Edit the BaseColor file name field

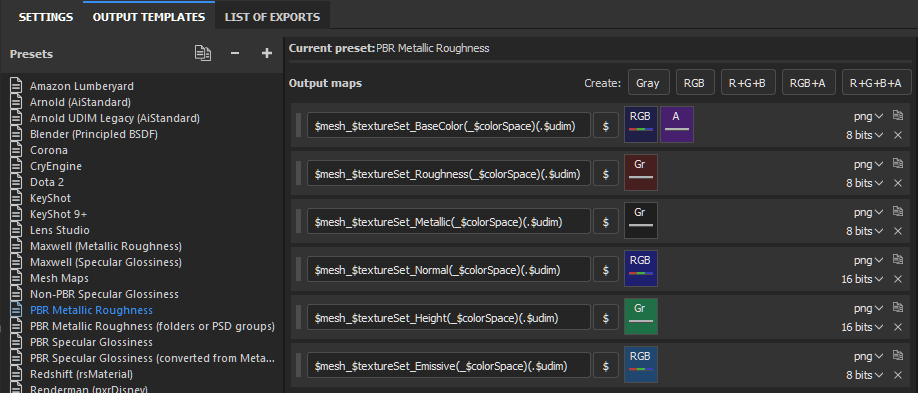point(448,125)
